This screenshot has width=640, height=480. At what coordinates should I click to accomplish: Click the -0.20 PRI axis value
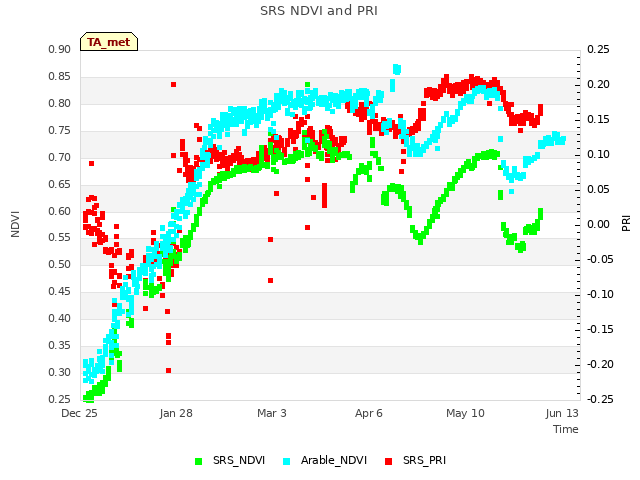600,364
